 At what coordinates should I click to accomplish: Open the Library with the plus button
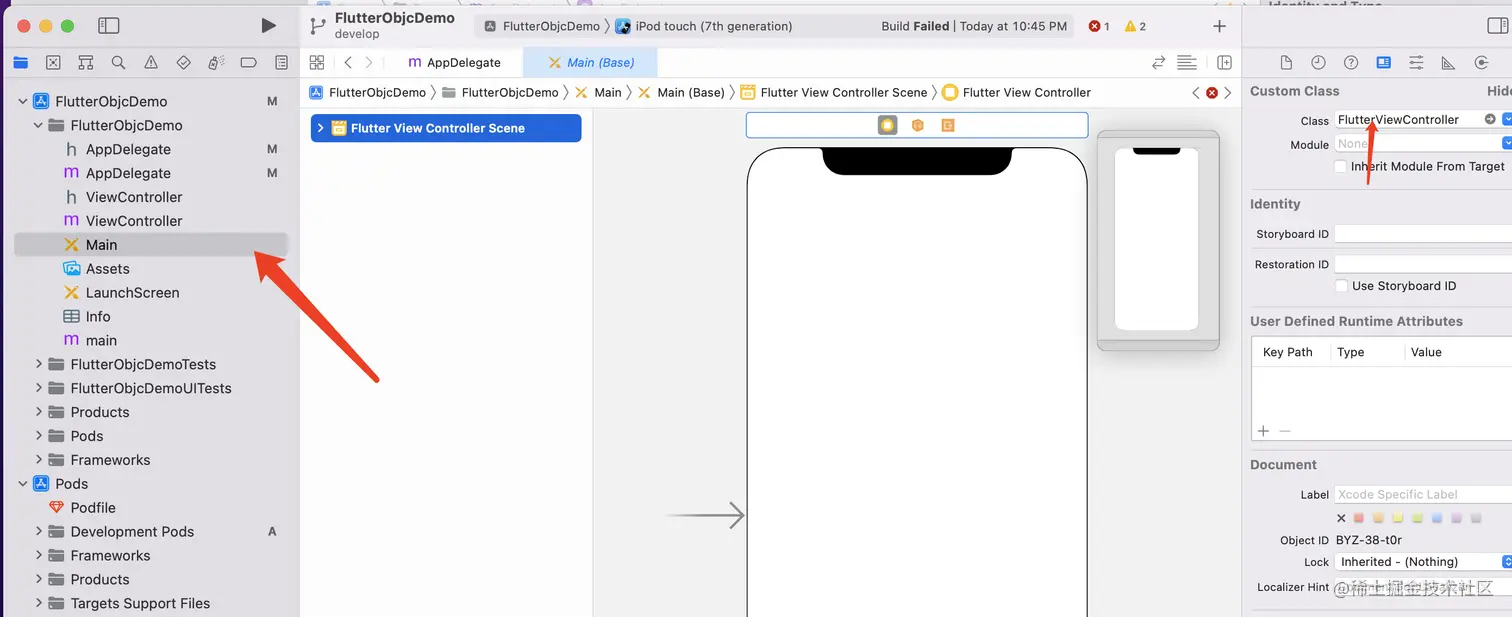pos(1219,26)
